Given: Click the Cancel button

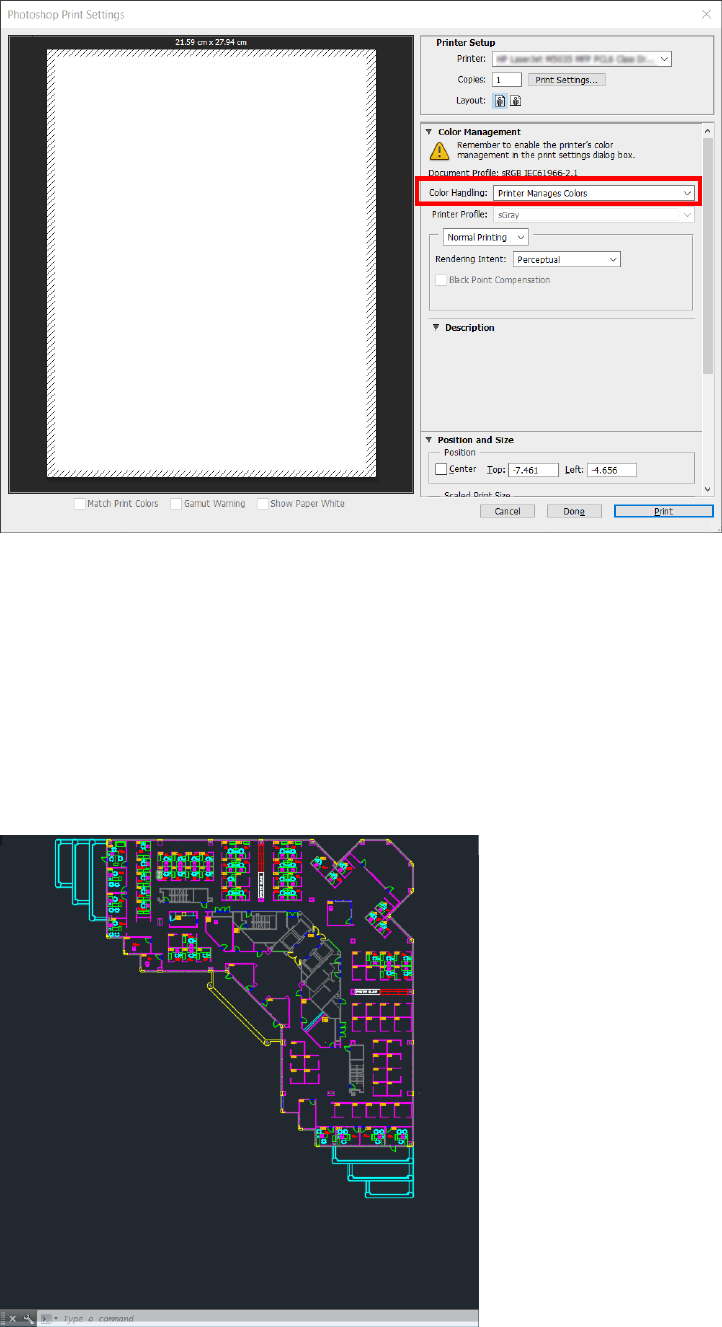Looking at the screenshot, I should coord(508,511).
